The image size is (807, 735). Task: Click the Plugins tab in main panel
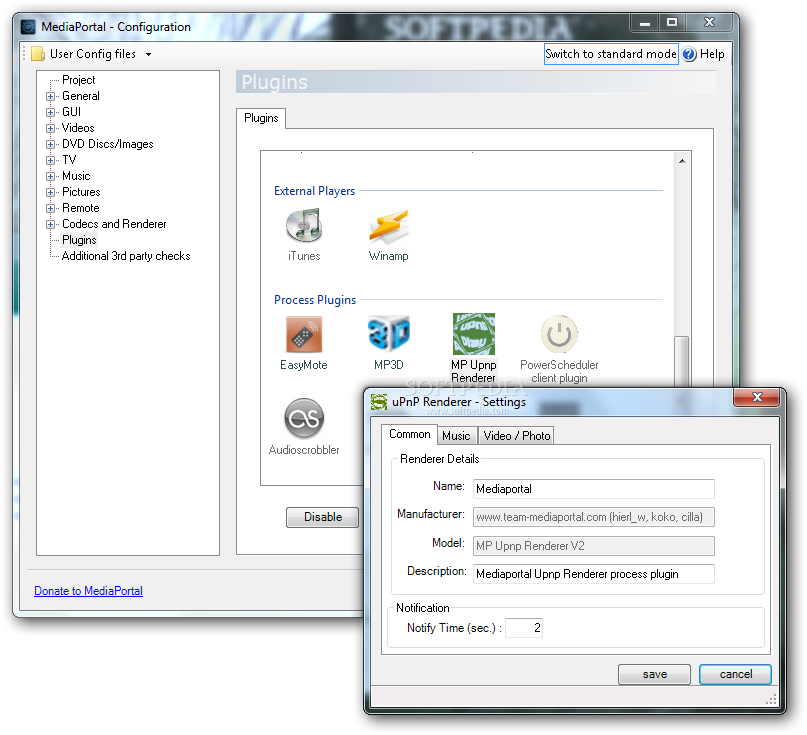click(x=261, y=118)
